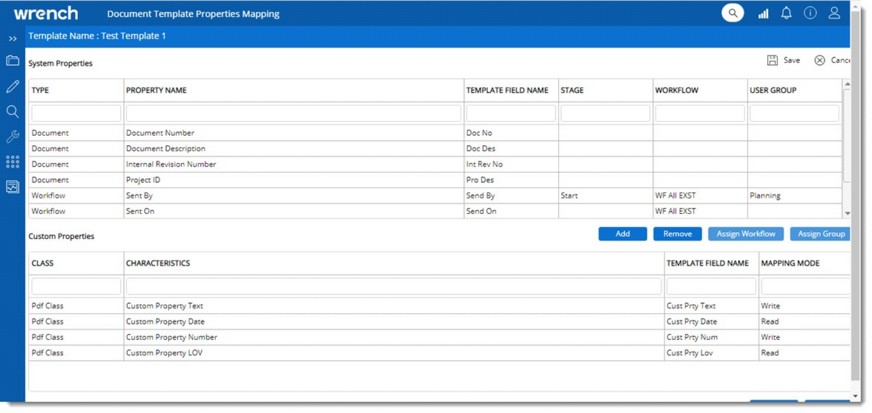Click the Stage column filter box

[x=603, y=114]
